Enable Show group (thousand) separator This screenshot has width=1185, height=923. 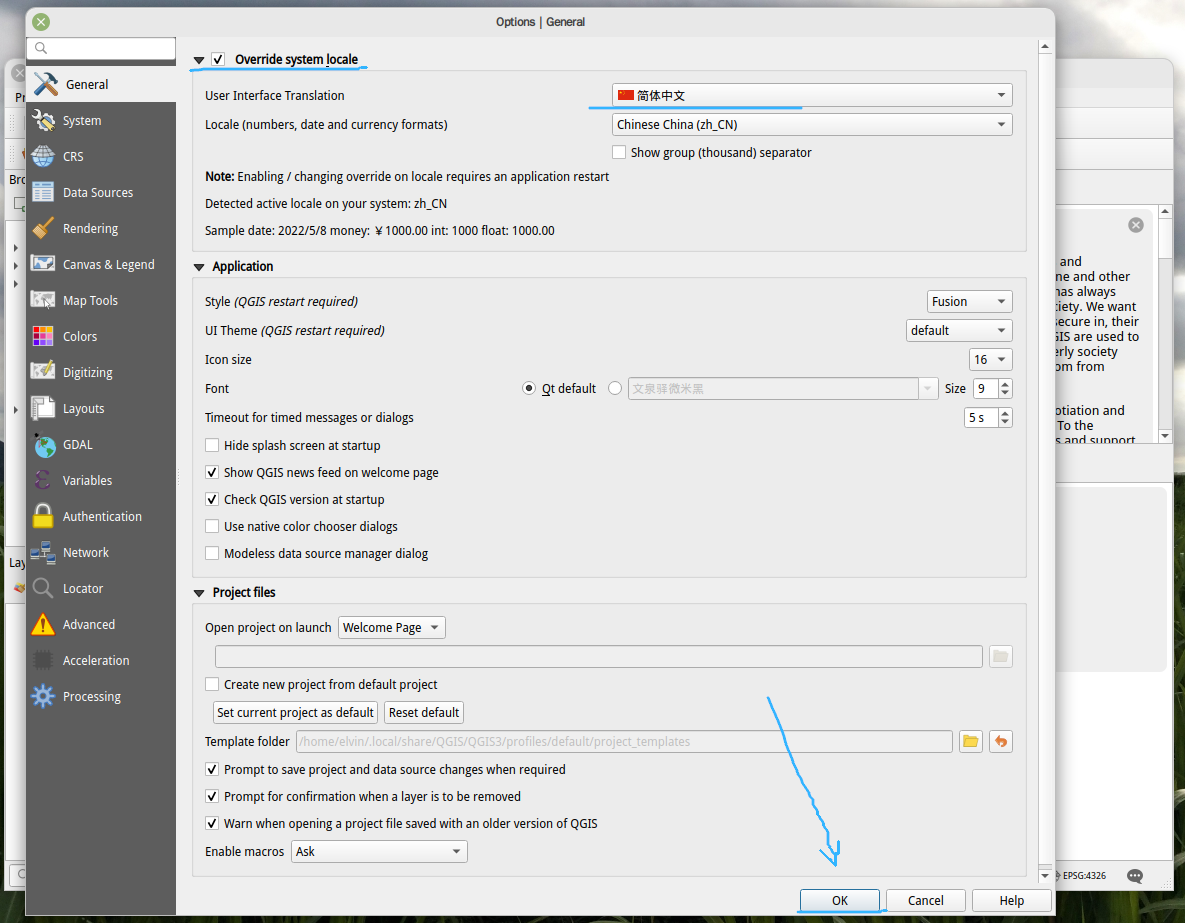[619, 152]
